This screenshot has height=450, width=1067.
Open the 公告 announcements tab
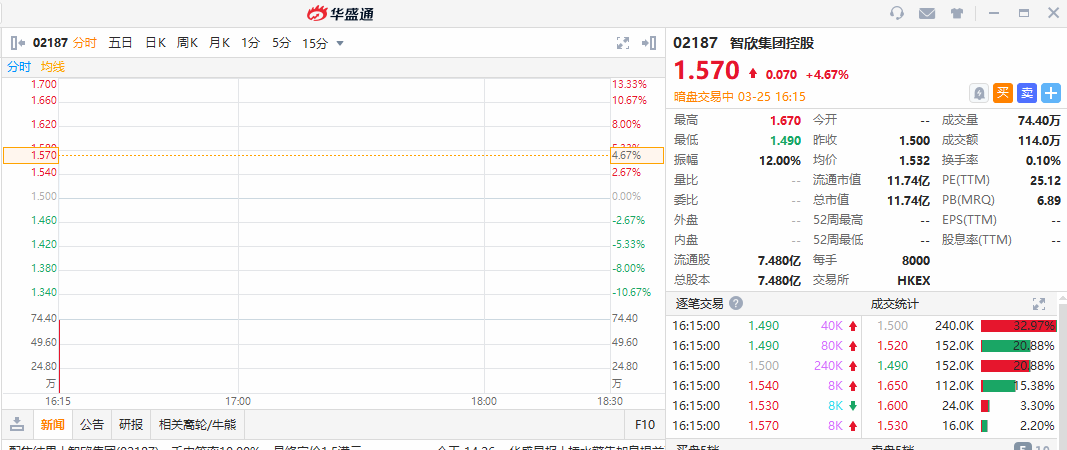[92, 425]
